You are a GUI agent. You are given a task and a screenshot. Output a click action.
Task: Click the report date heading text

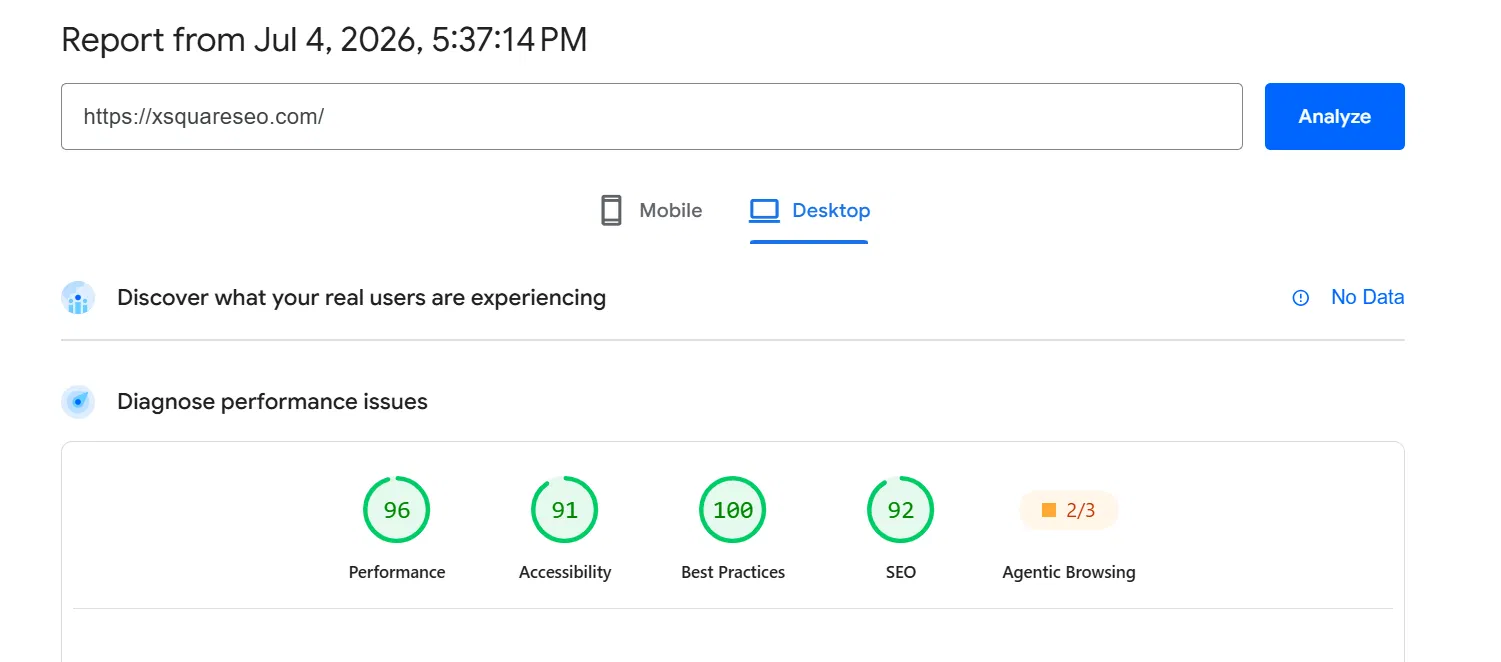point(324,39)
